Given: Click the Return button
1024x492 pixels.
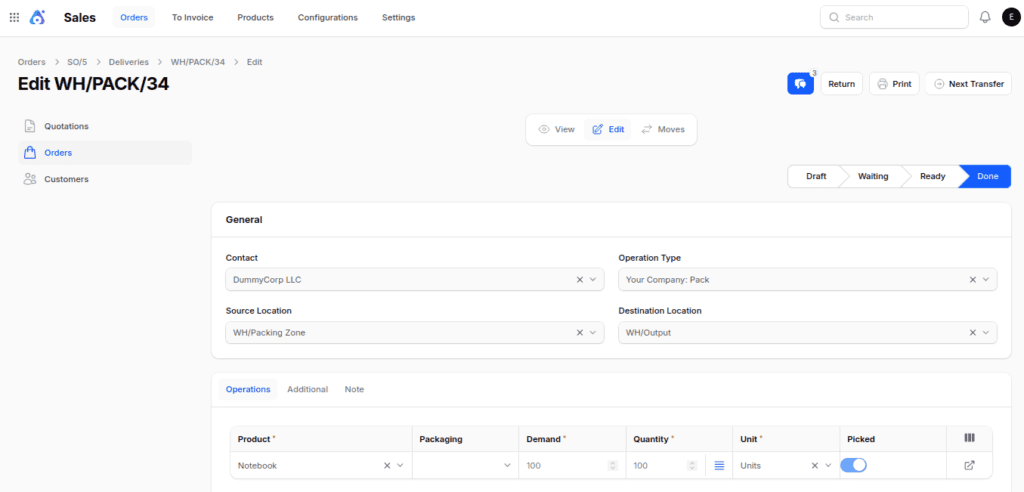Looking at the screenshot, I should pyautogui.click(x=842, y=84).
